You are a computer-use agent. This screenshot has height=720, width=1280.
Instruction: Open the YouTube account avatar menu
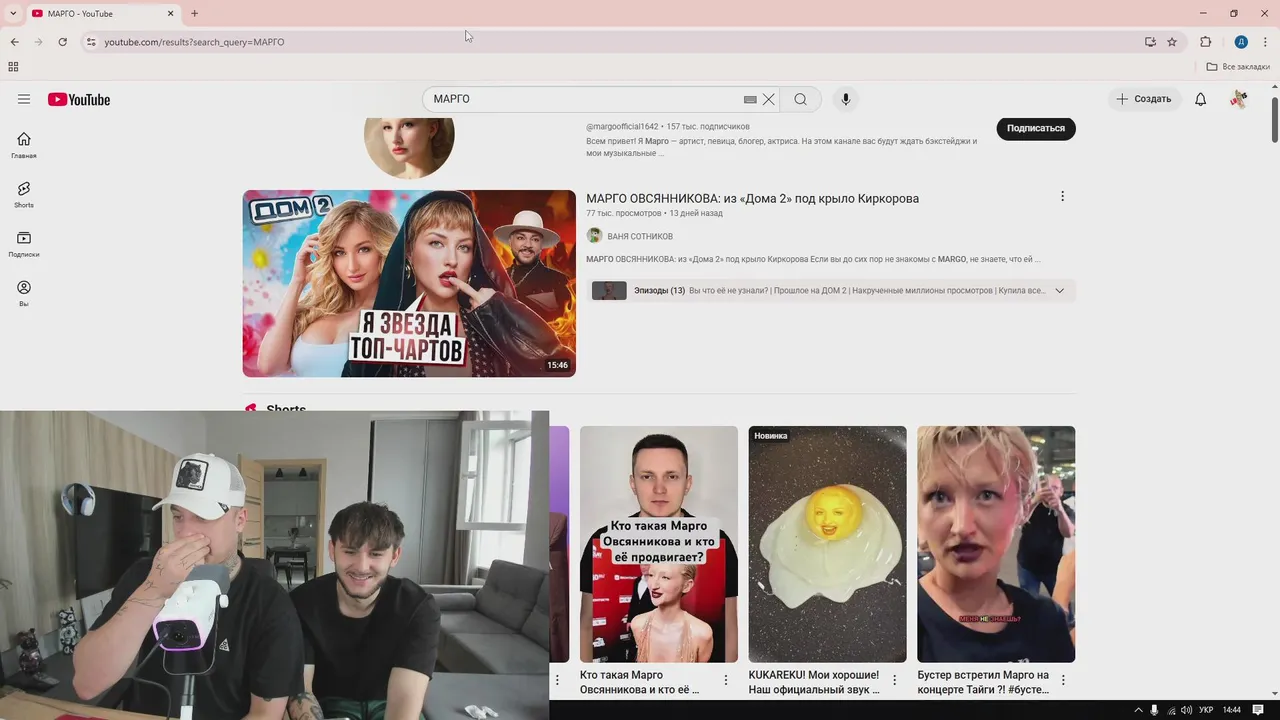pos(1238,99)
